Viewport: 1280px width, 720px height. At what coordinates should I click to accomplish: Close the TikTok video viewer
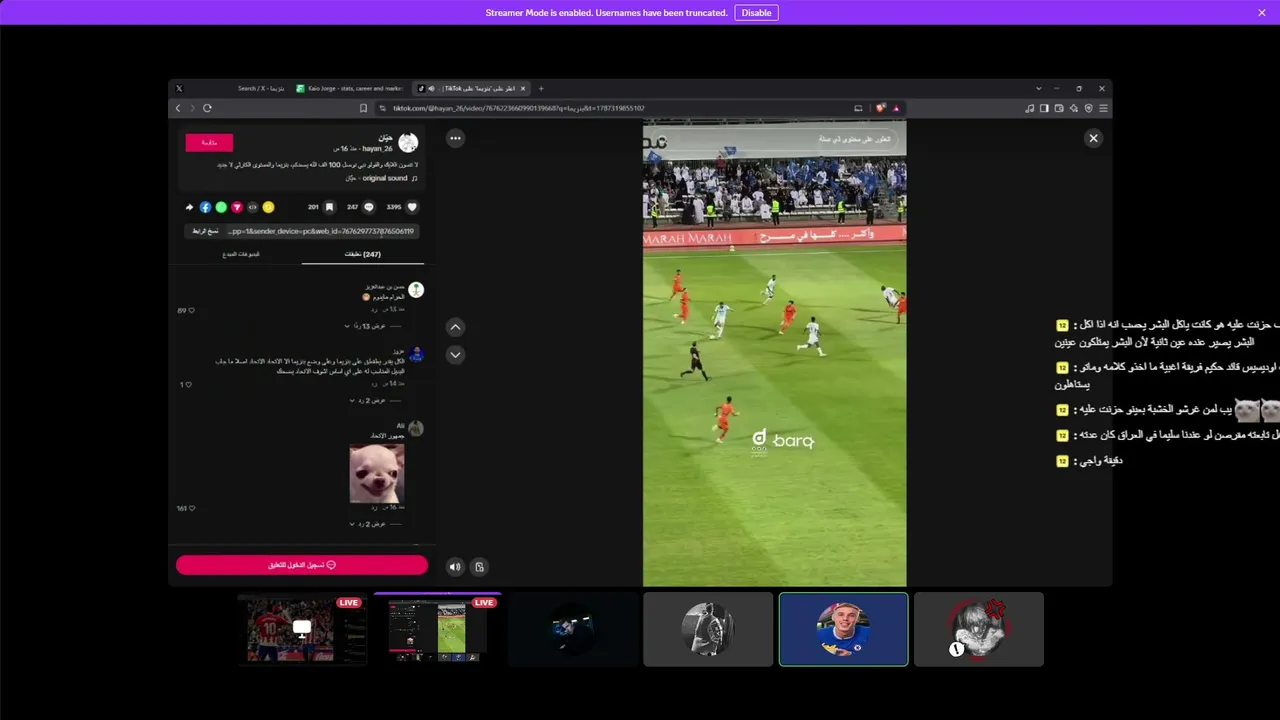1093,138
